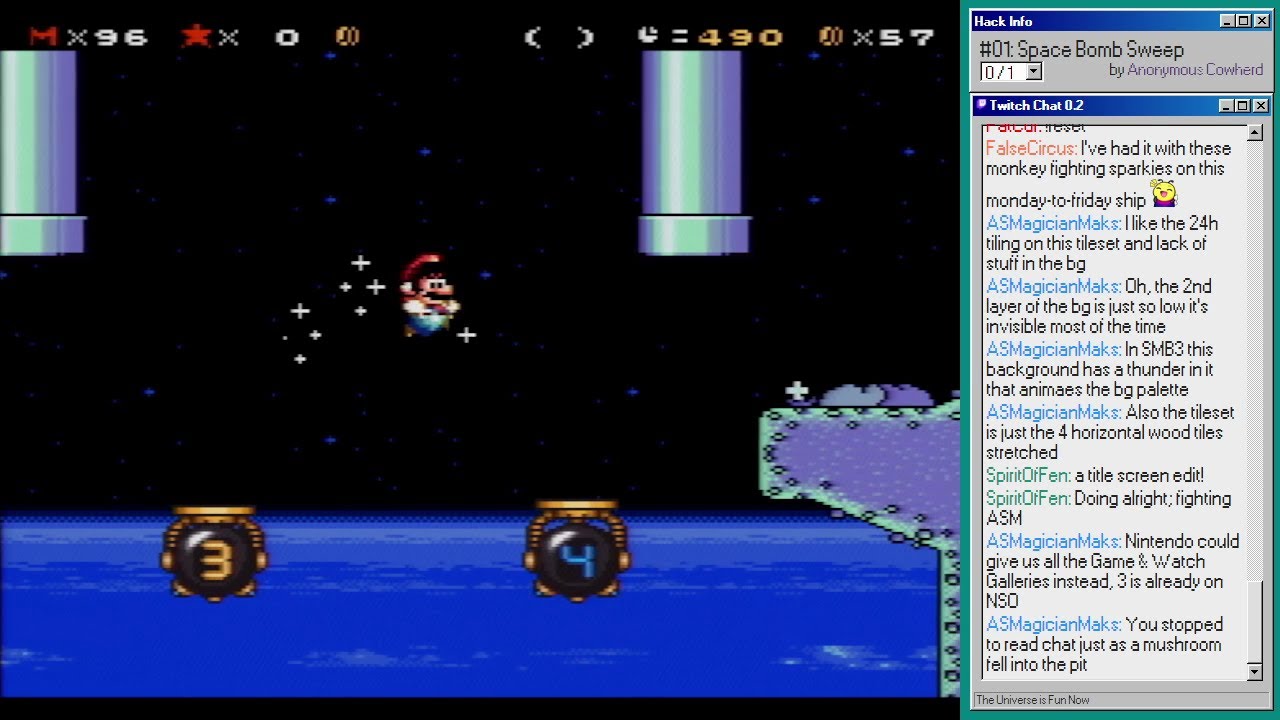1280x720 pixels.
Task: Click the lives count x96
Action: (x=107, y=38)
